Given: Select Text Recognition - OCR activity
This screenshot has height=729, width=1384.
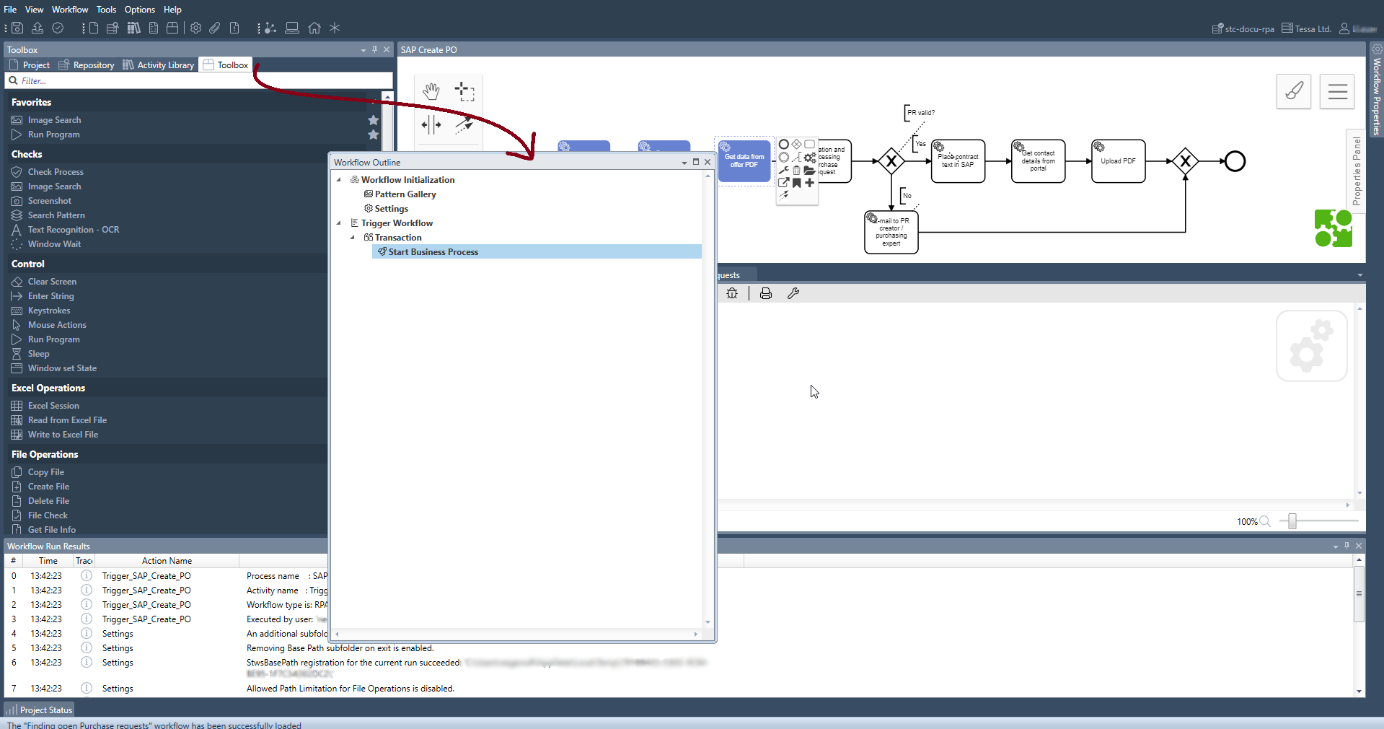Looking at the screenshot, I should click(x=73, y=230).
